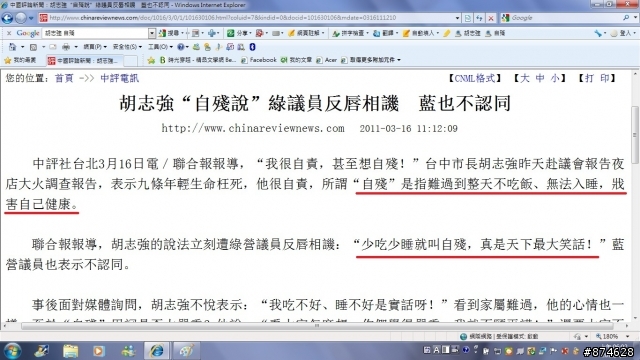Open the address bar history dropdown
Image resolution: width=640 pixels, height=360 pixels.
coord(457,18)
